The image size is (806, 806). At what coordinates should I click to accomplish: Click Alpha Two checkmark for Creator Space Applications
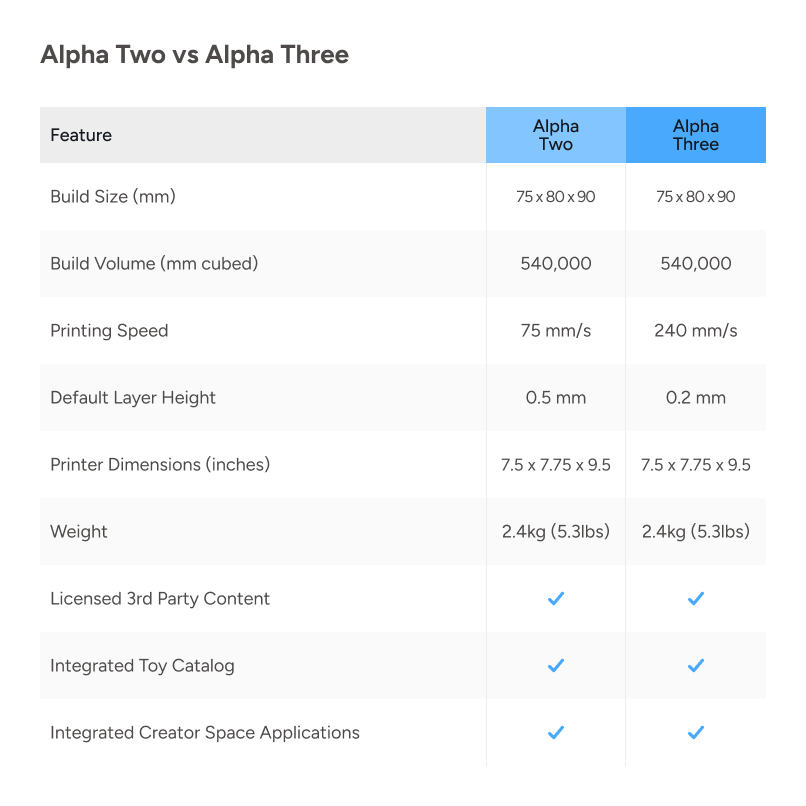click(x=556, y=732)
